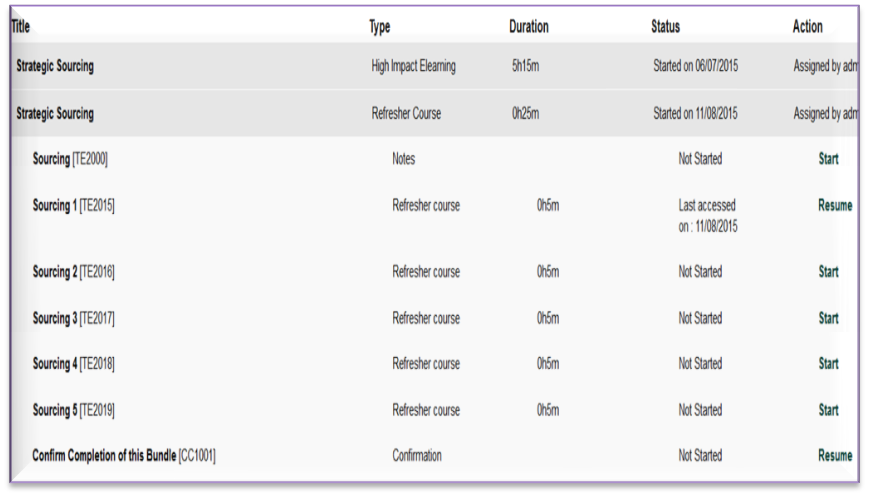Select the Duration column header
This screenshot has height=497, width=869.
tap(528, 27)
